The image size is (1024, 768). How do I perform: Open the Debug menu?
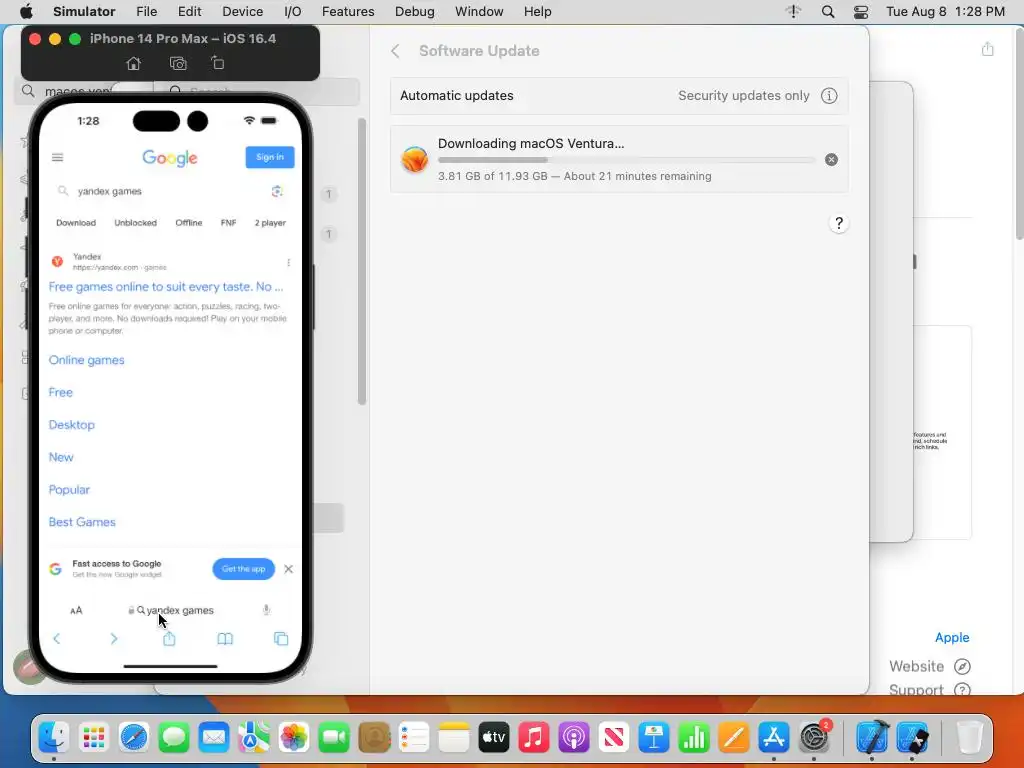pos(415,12)
